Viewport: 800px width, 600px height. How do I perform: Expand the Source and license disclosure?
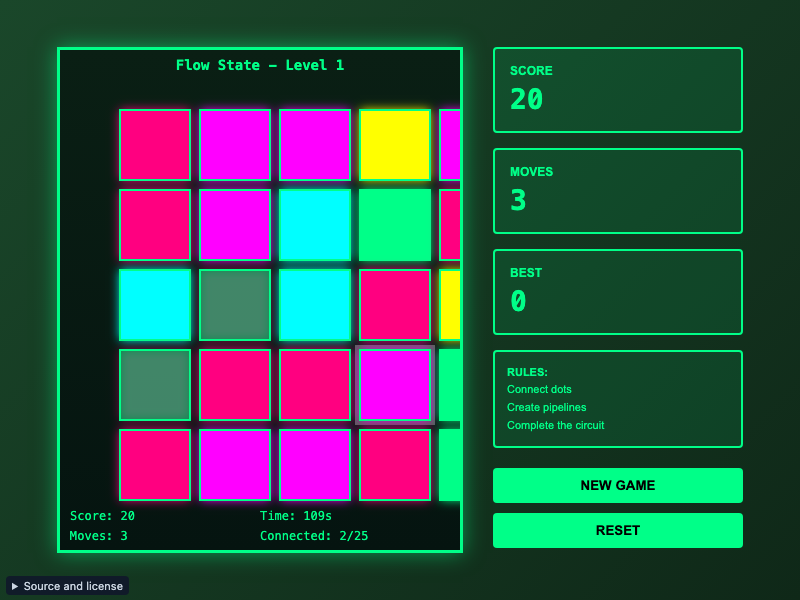pyautogui.click(x=67, y=586)
